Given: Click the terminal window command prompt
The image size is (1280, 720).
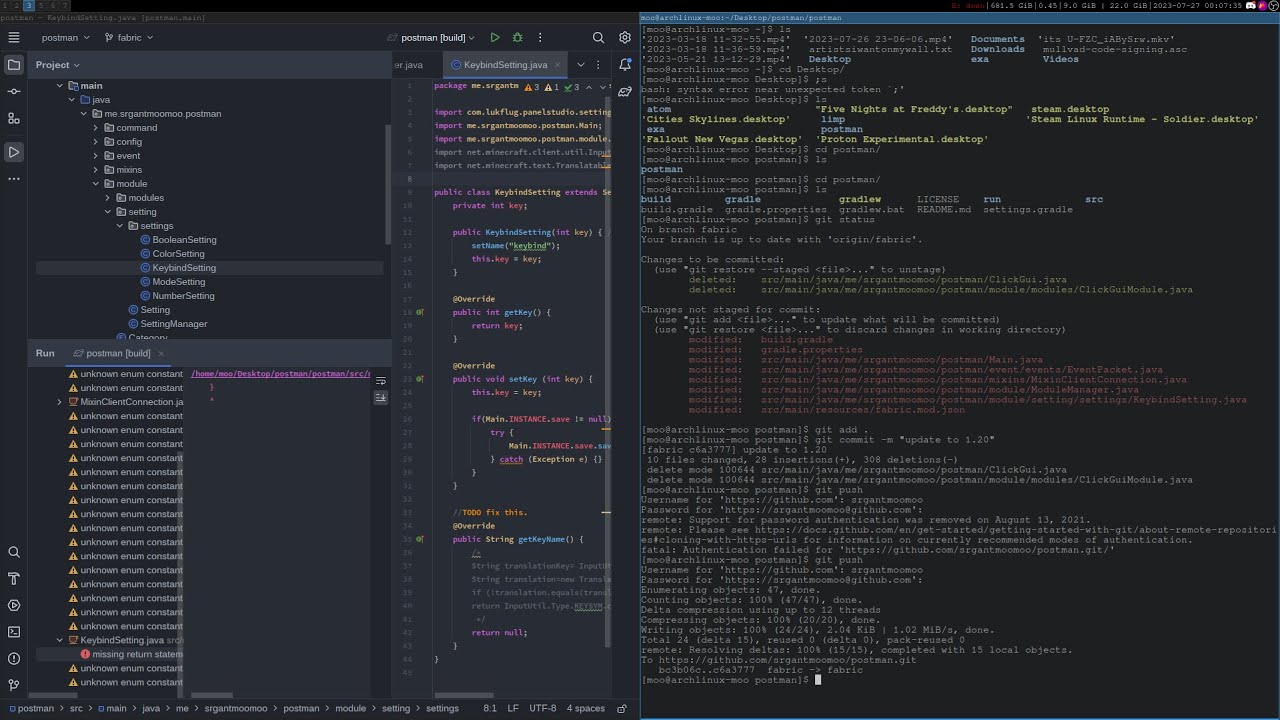Looking at the screenshot, I should 729,680.
